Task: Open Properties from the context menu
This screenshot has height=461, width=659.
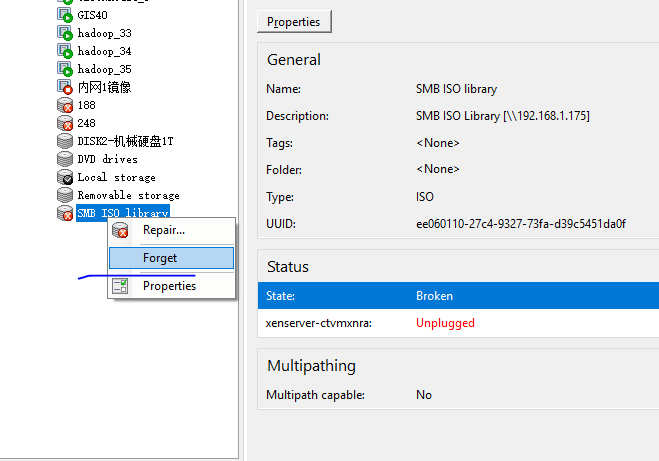Action: coord(169,286)
